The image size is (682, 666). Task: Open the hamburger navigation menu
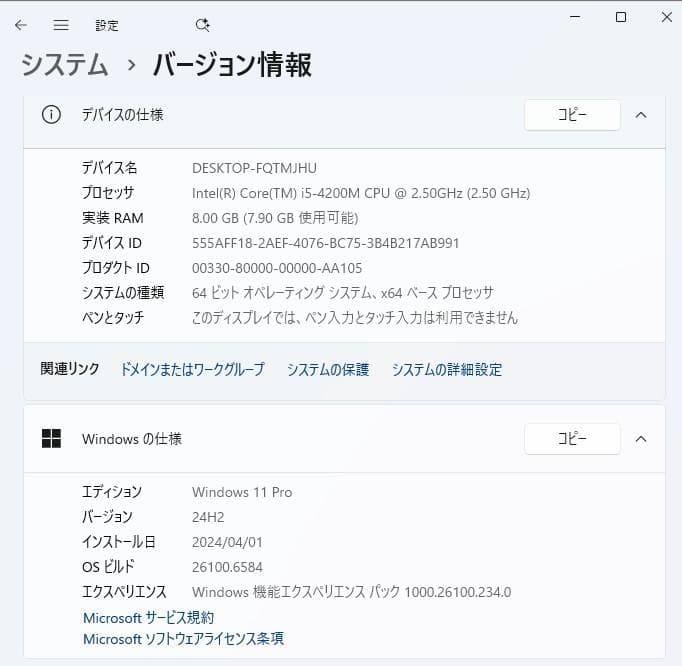pos(61,25)
